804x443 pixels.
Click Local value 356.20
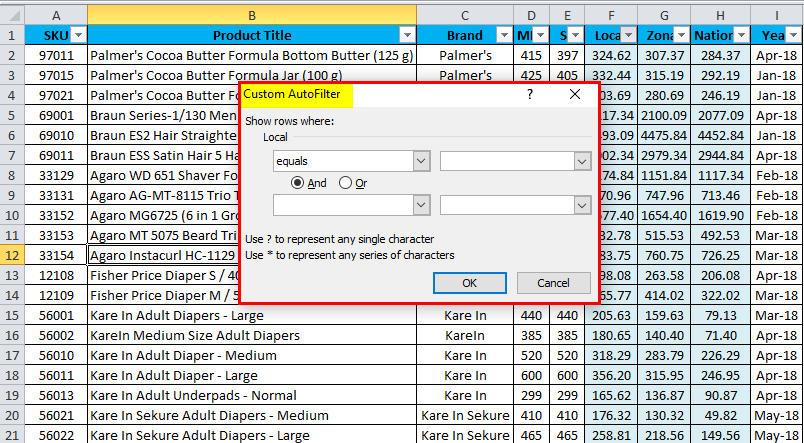coord(611,375)
